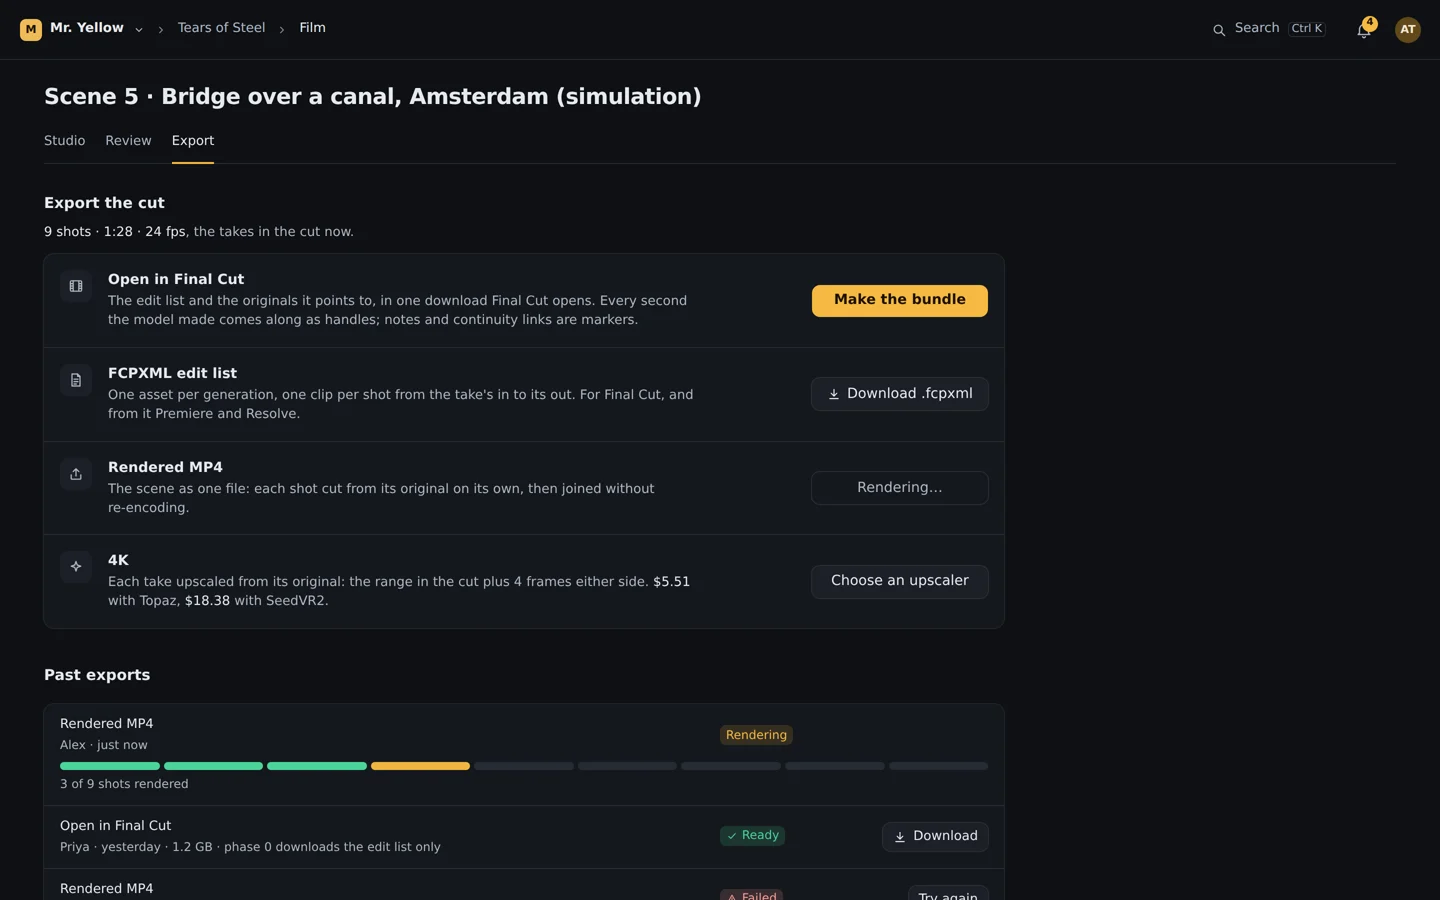Click the '9 shots · 1:28 · 24 fps' summary
Viewport: 1440px width, 900px height.
[115, 232]
